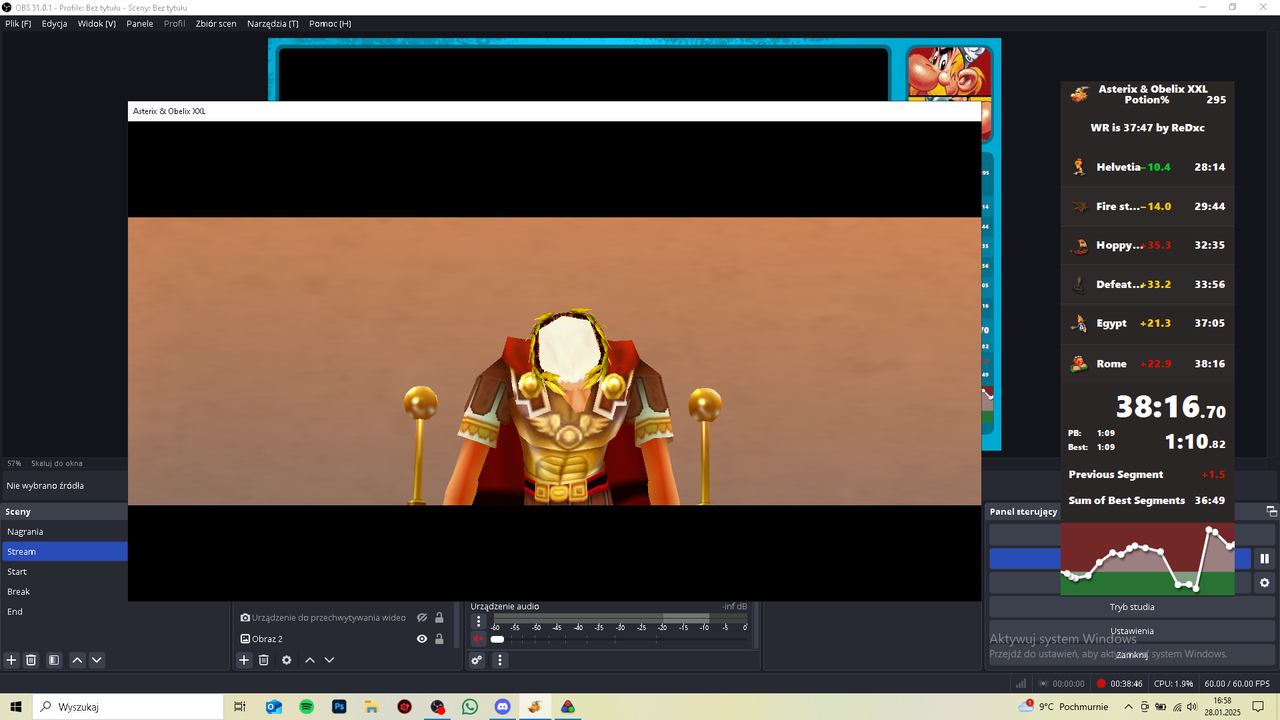Select the Obraz 2 source row
Image resolution: width=1280 pixels, height=720 pixels.
[x=344, y=639]
